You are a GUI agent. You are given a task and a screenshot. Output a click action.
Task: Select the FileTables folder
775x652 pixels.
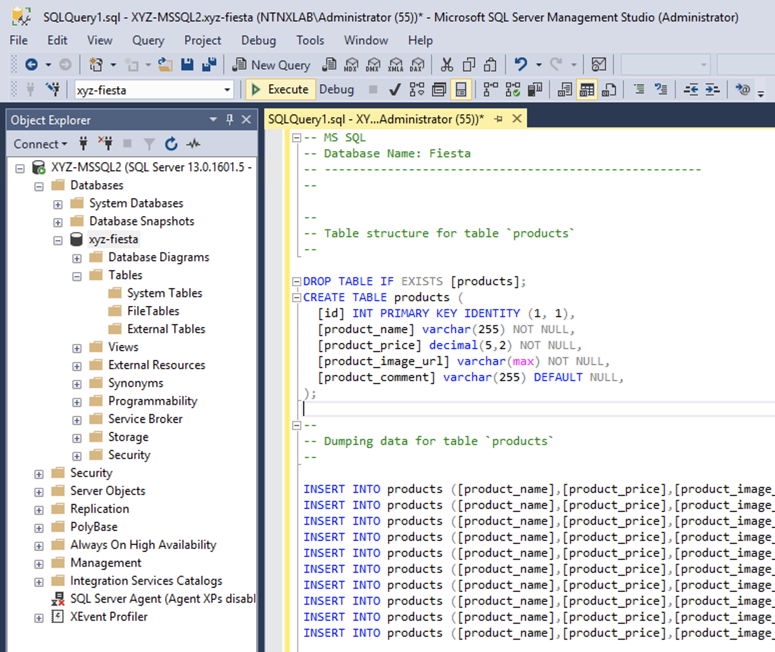tap(153, 311)
